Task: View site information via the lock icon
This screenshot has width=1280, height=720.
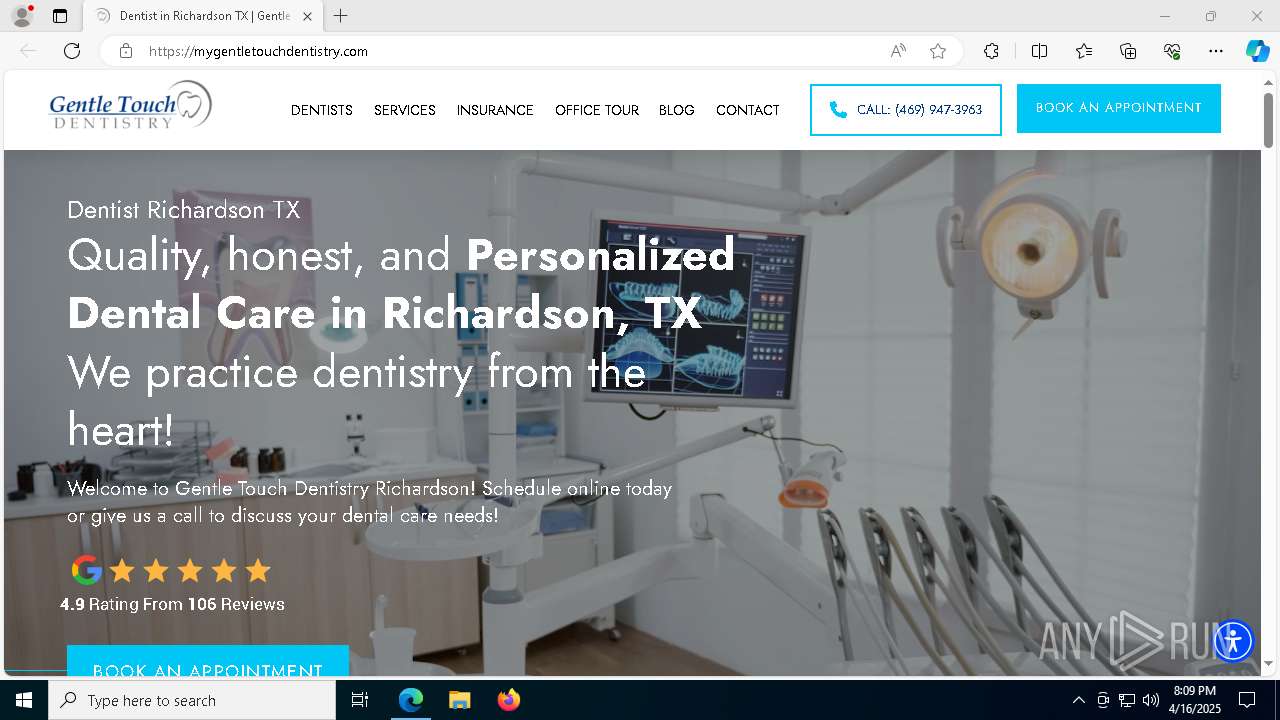Action: pos(126,51)
